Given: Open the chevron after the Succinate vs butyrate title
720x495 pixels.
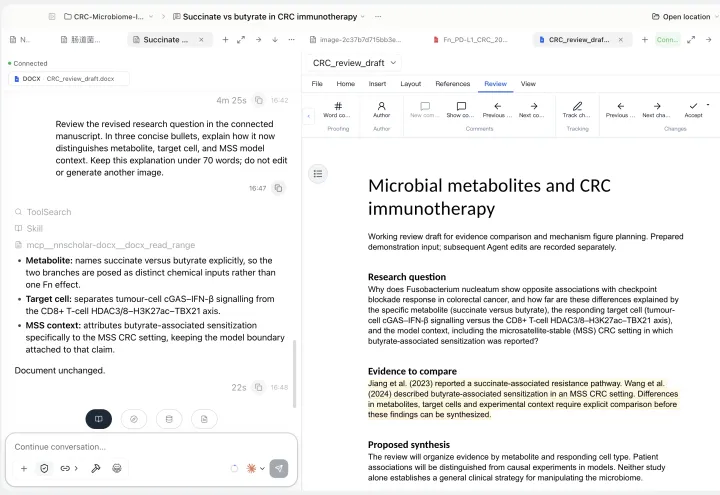Looking at the screenshot, I should [x=362, y=17].
